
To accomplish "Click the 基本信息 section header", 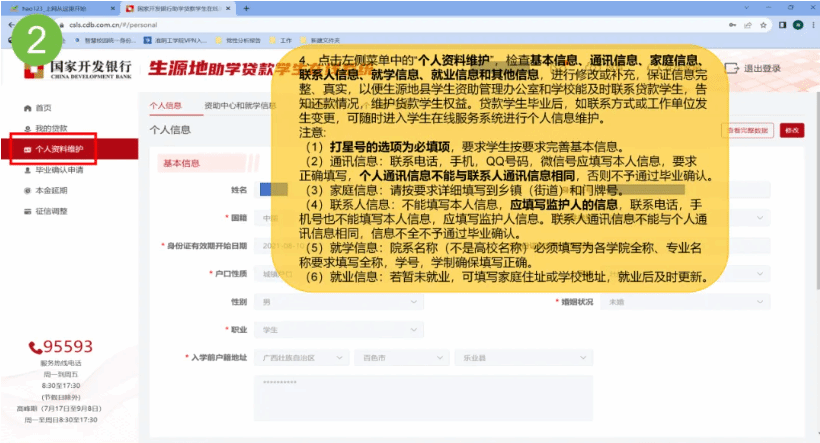I will coord(181,163).
